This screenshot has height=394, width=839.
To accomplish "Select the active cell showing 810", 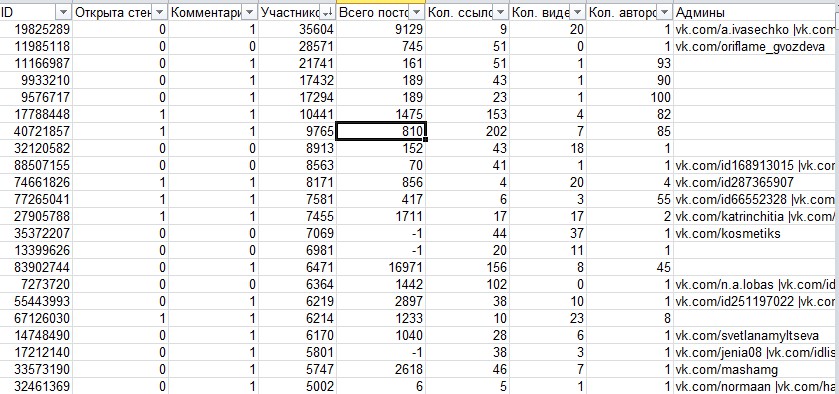I will [x=381, y=131].
